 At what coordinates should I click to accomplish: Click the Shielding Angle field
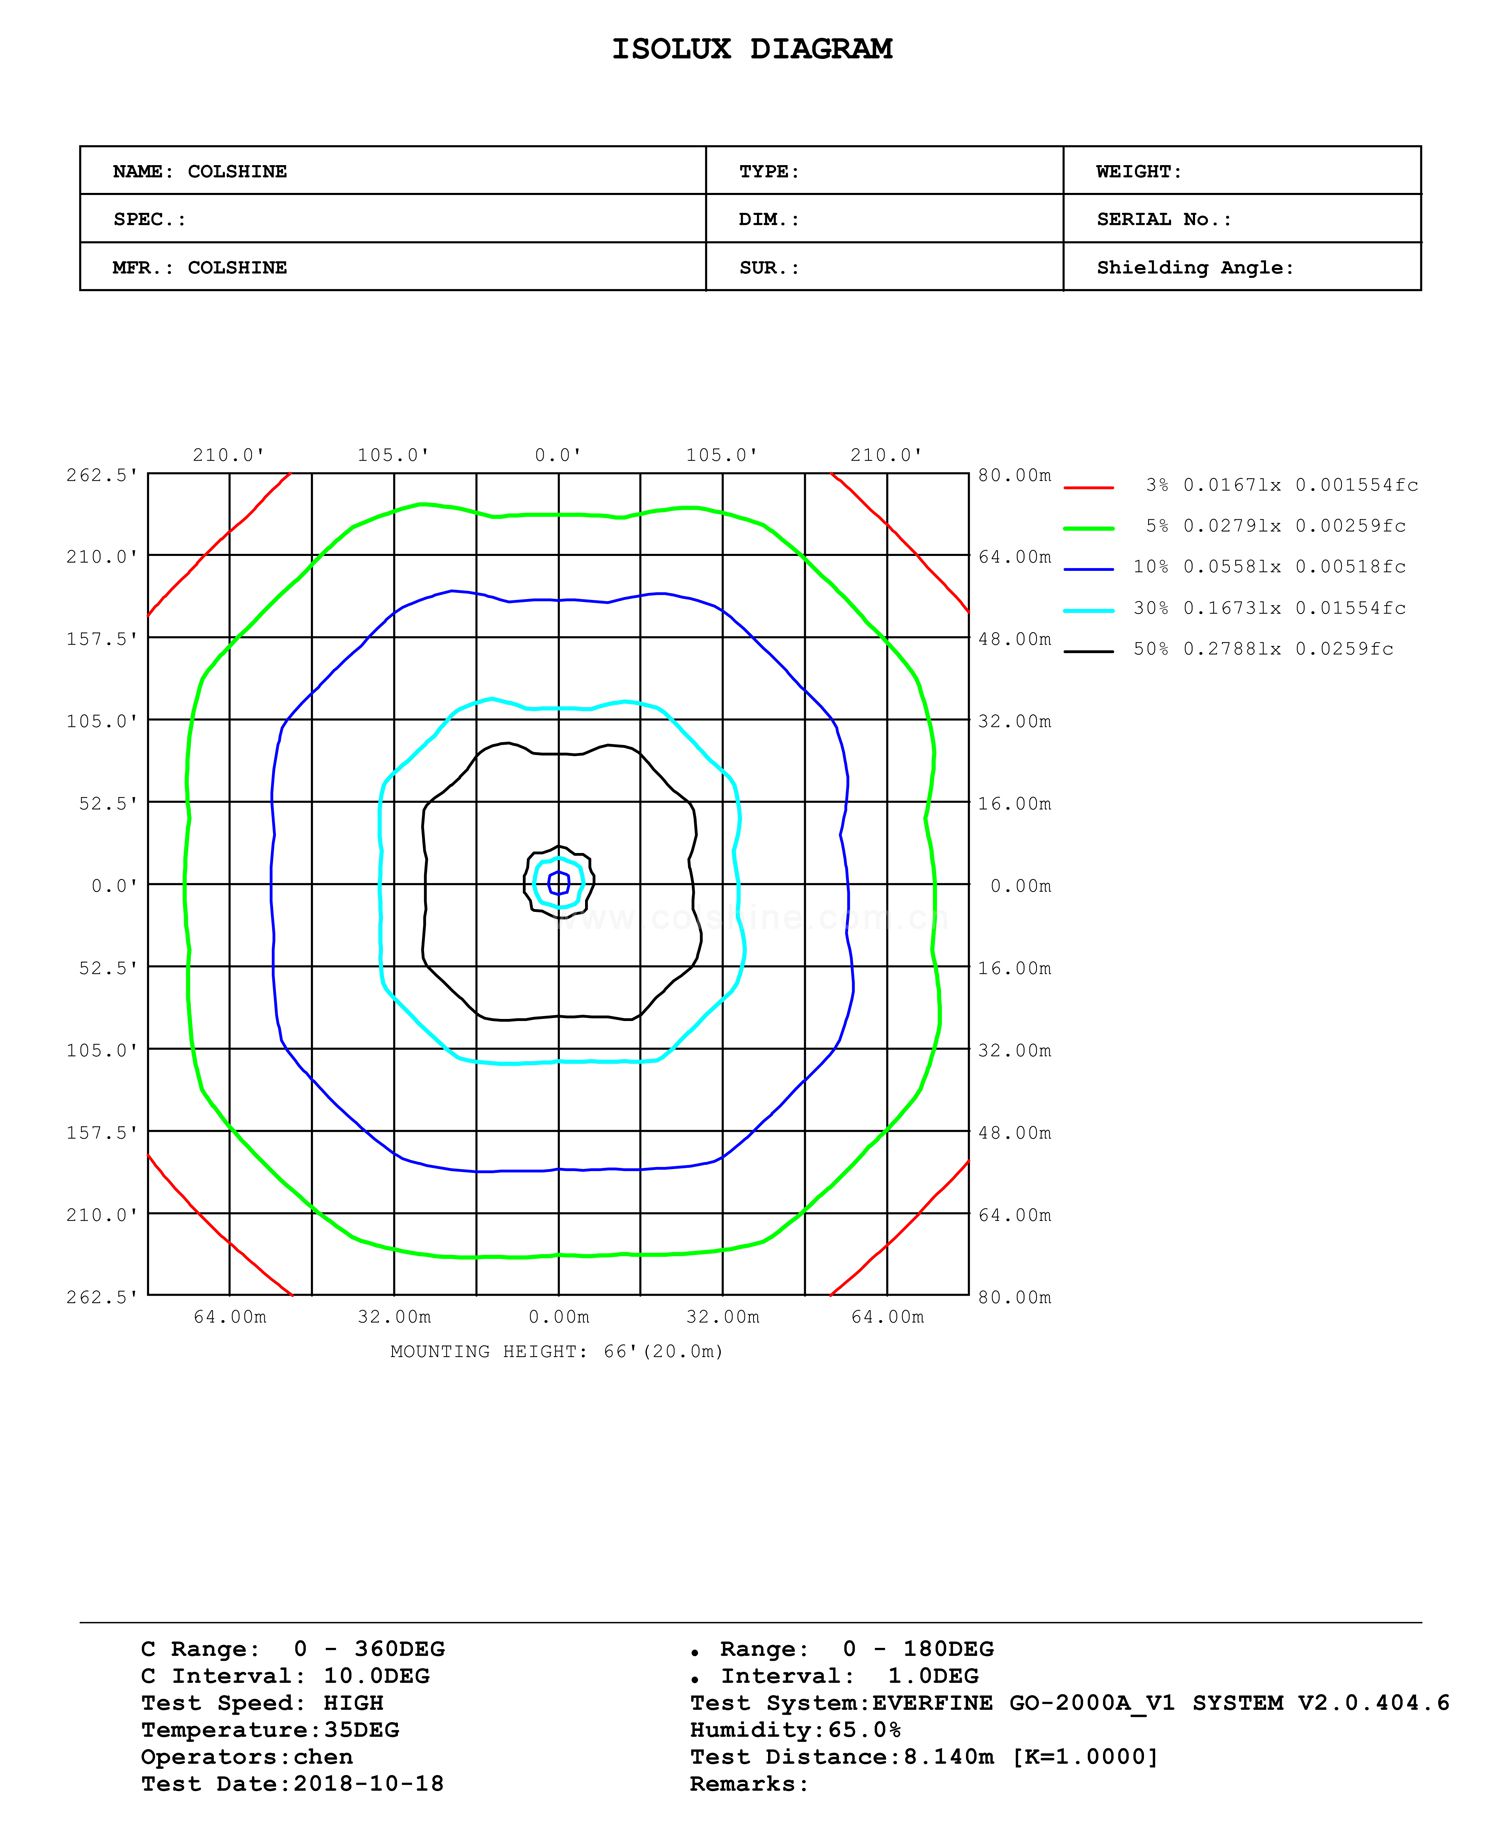tap(1242, 267)
